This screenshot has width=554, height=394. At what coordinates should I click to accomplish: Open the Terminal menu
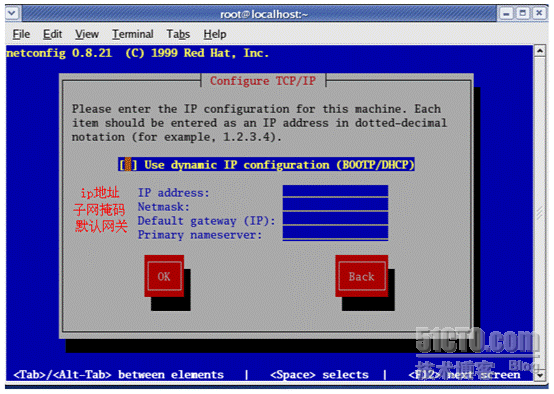[132, 34]
